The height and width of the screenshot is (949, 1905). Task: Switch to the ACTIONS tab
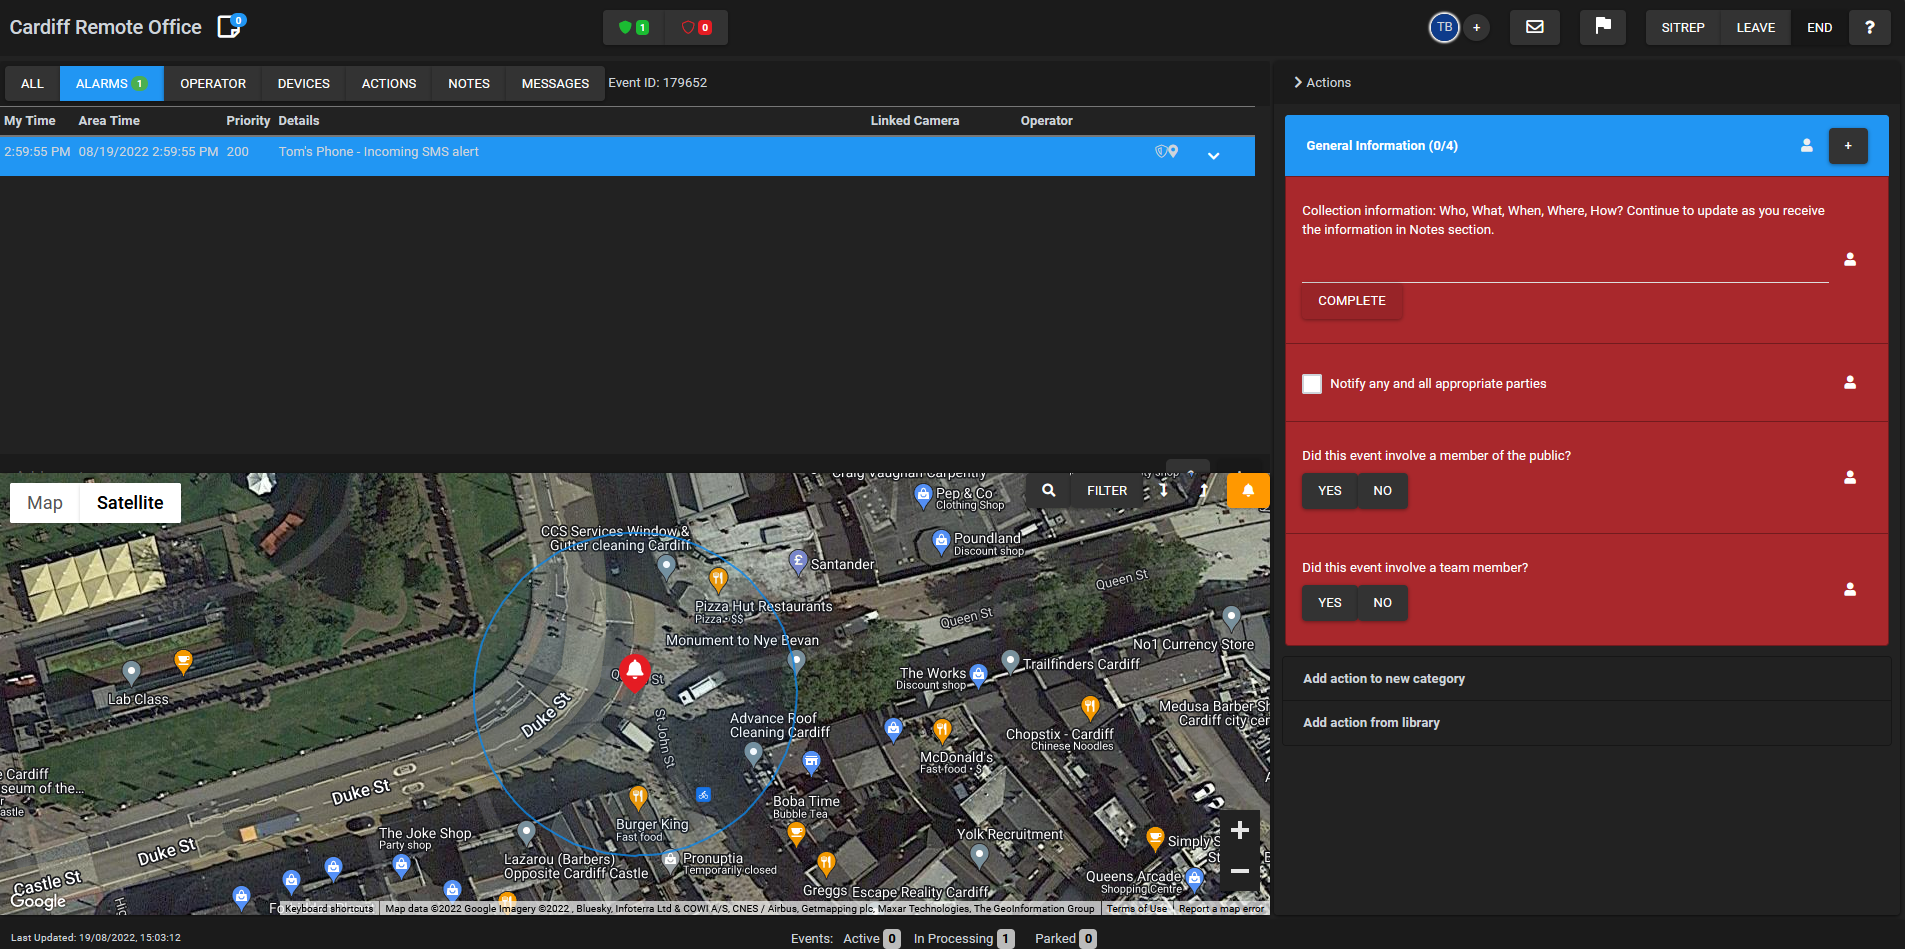coord(389,83)
